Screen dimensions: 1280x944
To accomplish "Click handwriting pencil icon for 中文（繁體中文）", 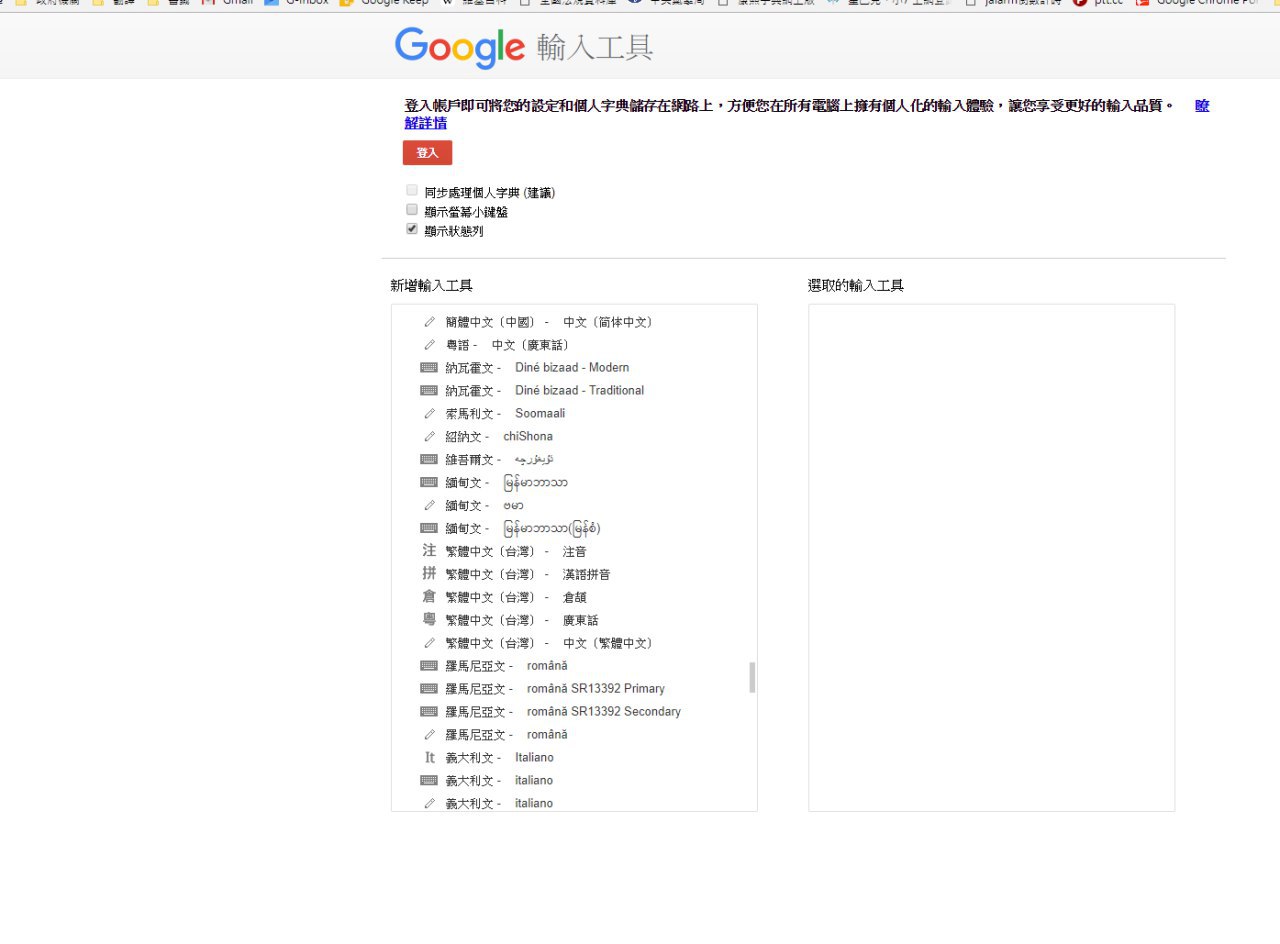I will click(429, 643).
